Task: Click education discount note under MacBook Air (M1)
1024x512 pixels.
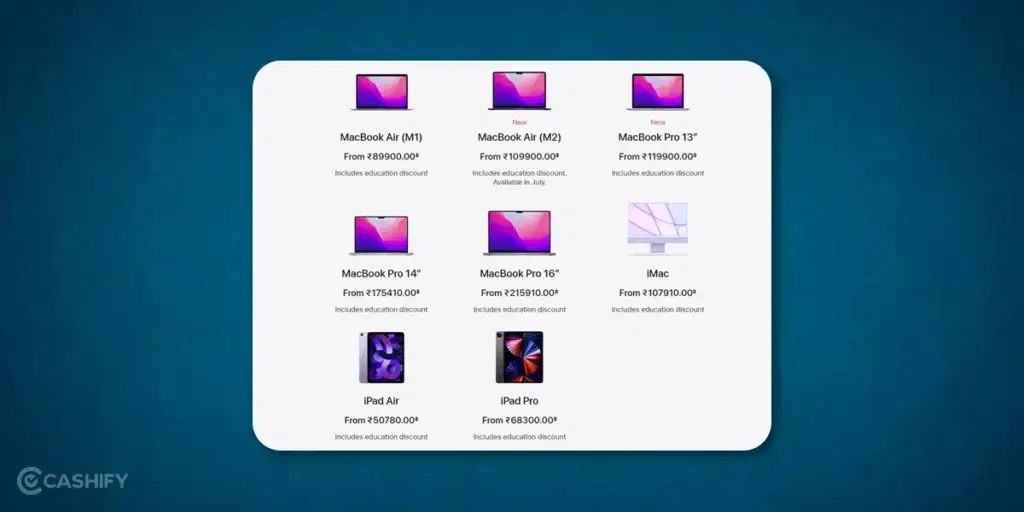Action: click(x=381, y=173)
